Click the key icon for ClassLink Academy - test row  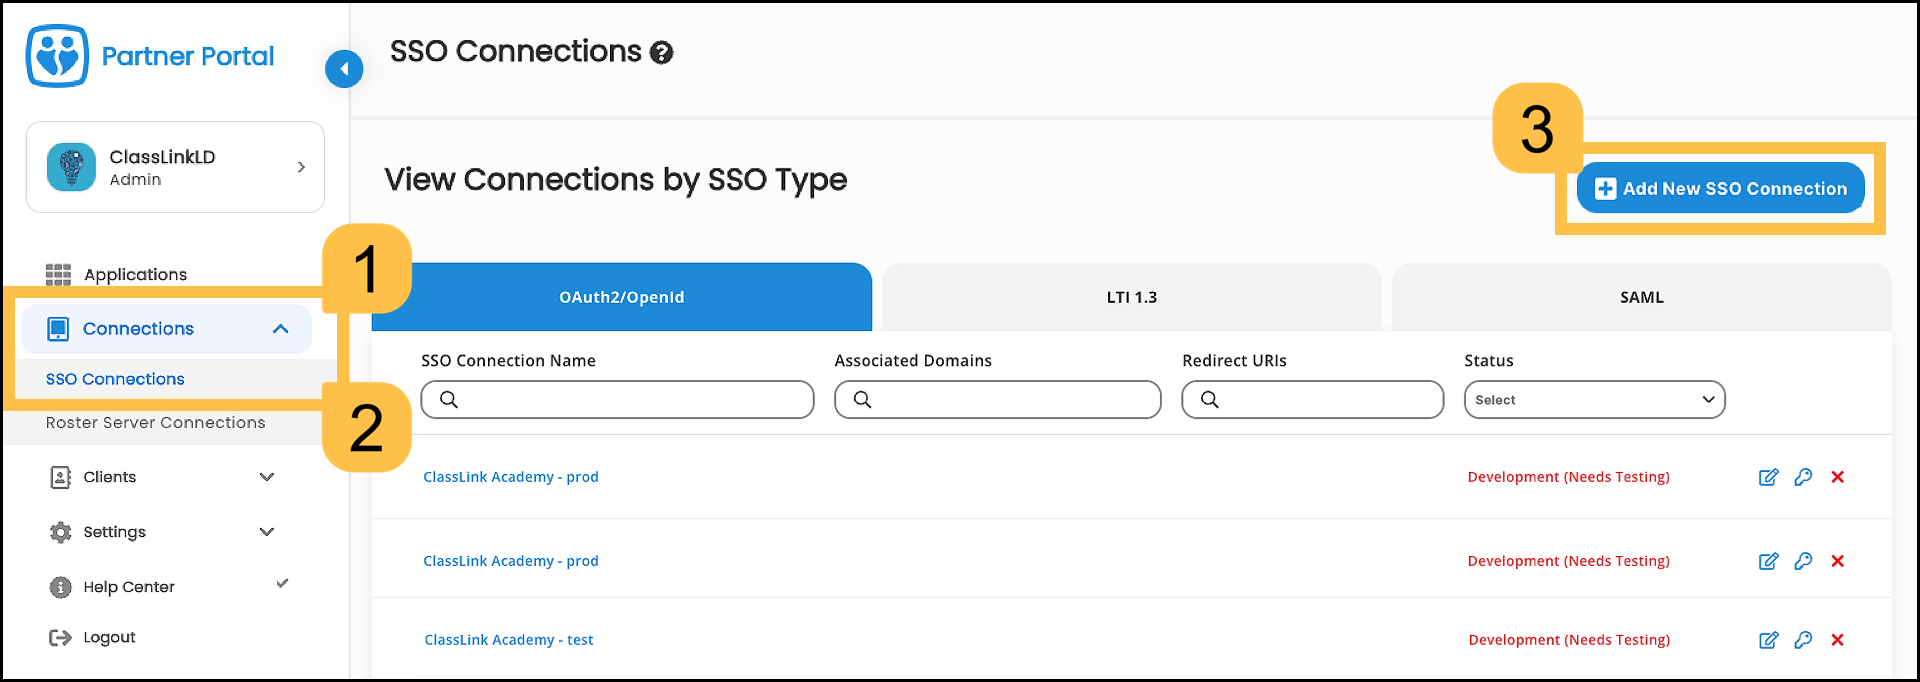click(1803, 640)
